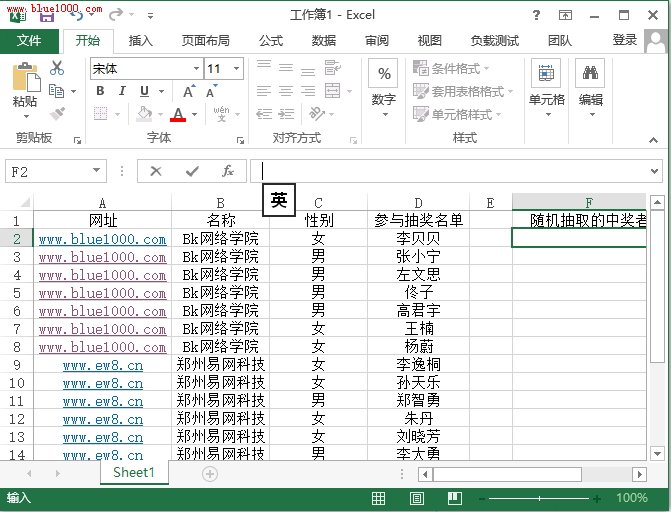Click the Copy icon
This screenshot has width=671, height=512.
pyautogui.click(x=56, y=91)
